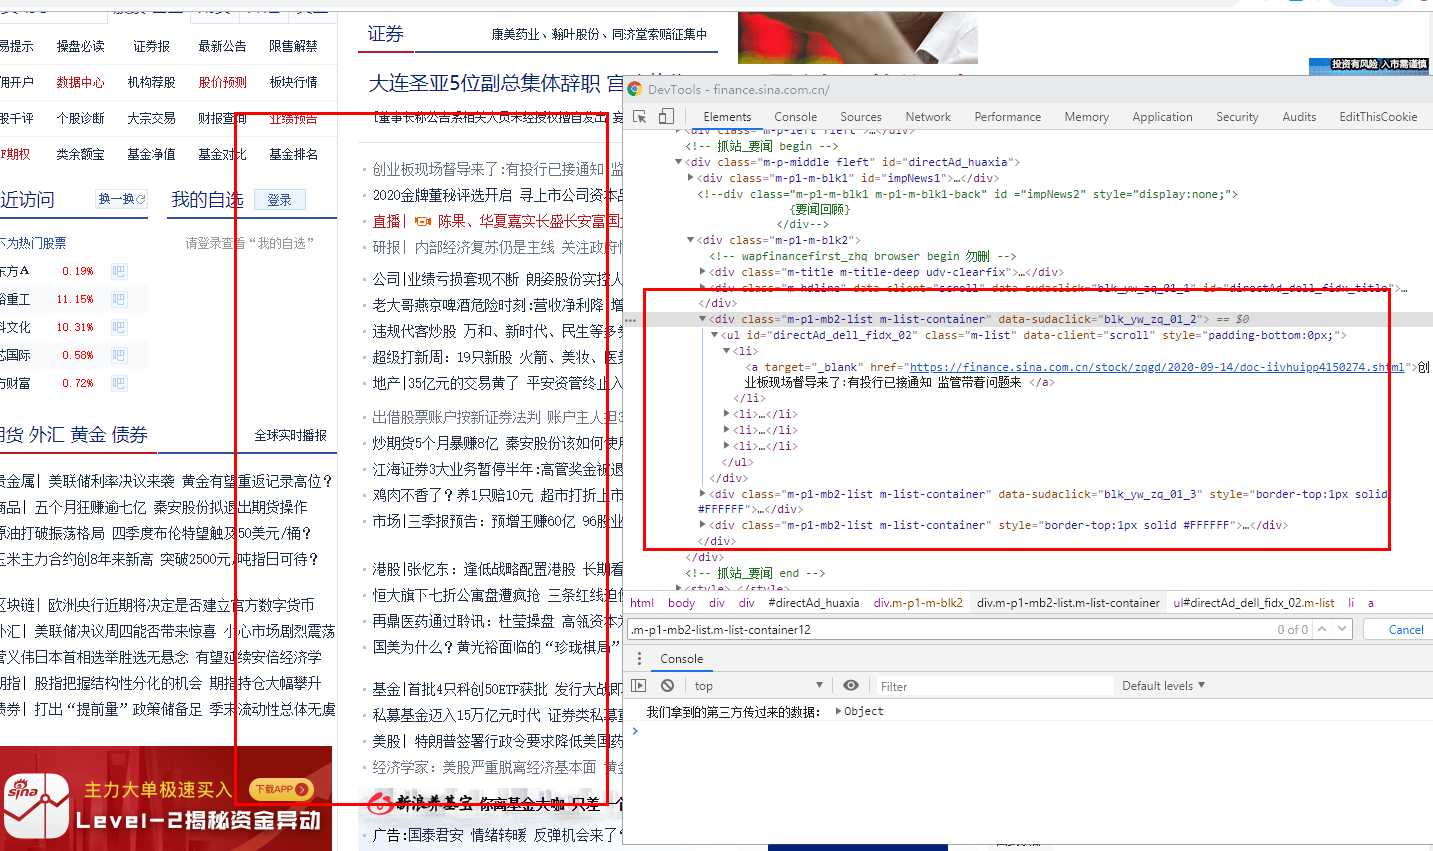
Task: Click the console prompt line
Action: pyautogui.click(x=1030, y=731)
